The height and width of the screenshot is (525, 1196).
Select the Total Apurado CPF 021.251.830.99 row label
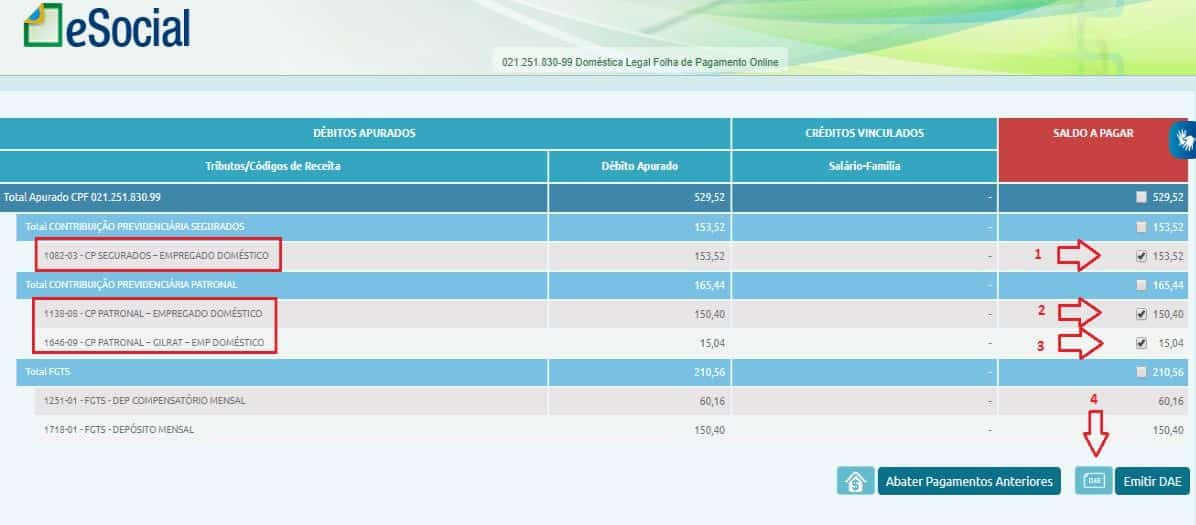coord(82,197)
